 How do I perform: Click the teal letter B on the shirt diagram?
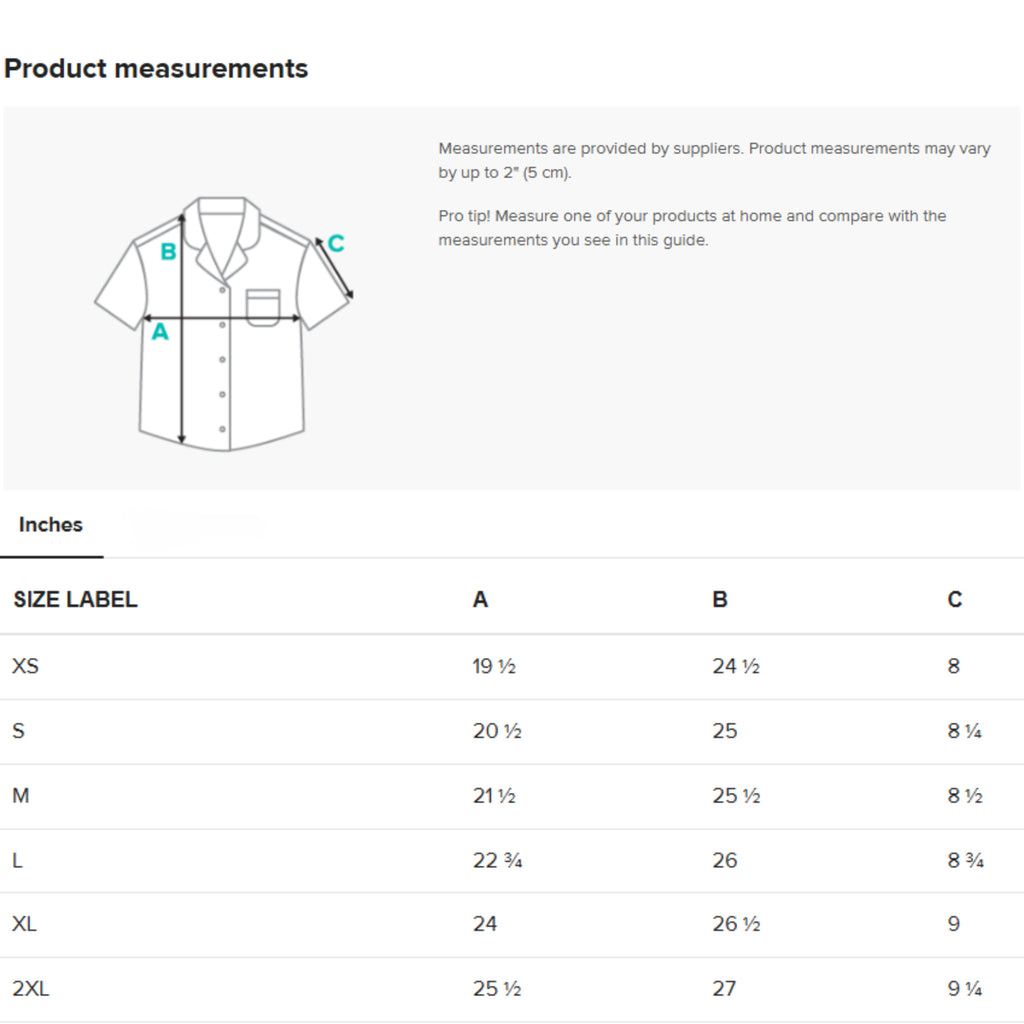coord(168,252)
